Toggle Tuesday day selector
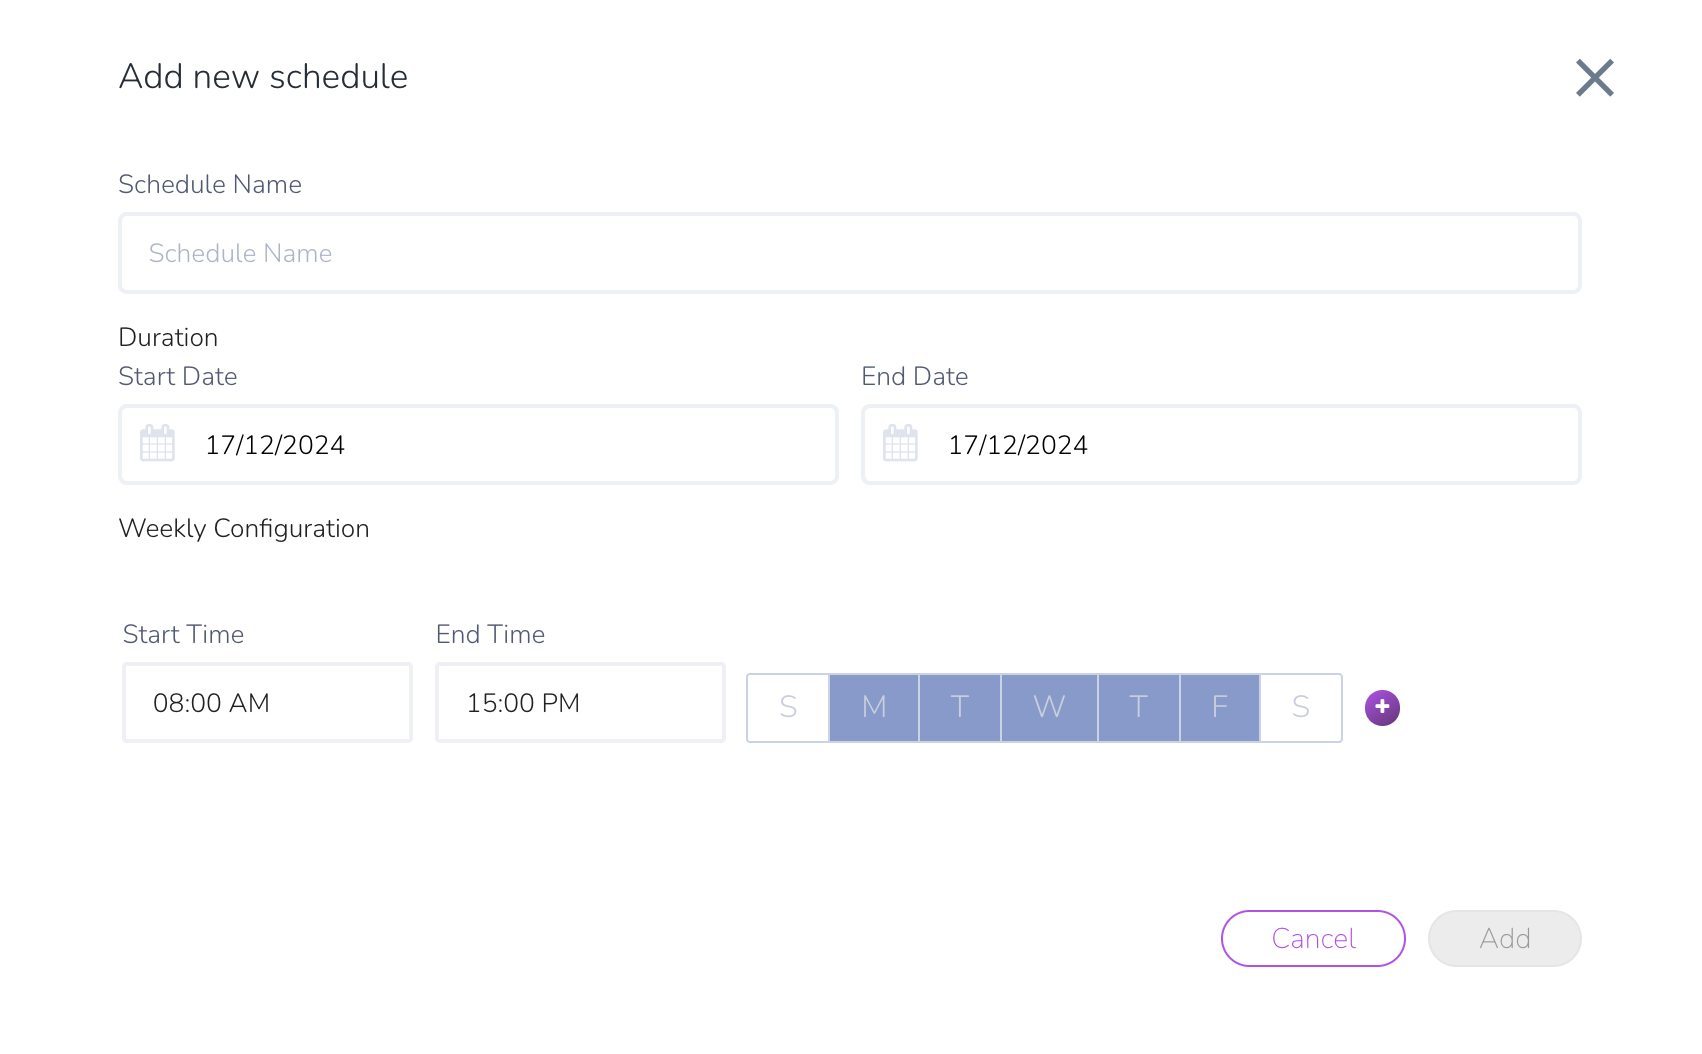 [960, 708]
